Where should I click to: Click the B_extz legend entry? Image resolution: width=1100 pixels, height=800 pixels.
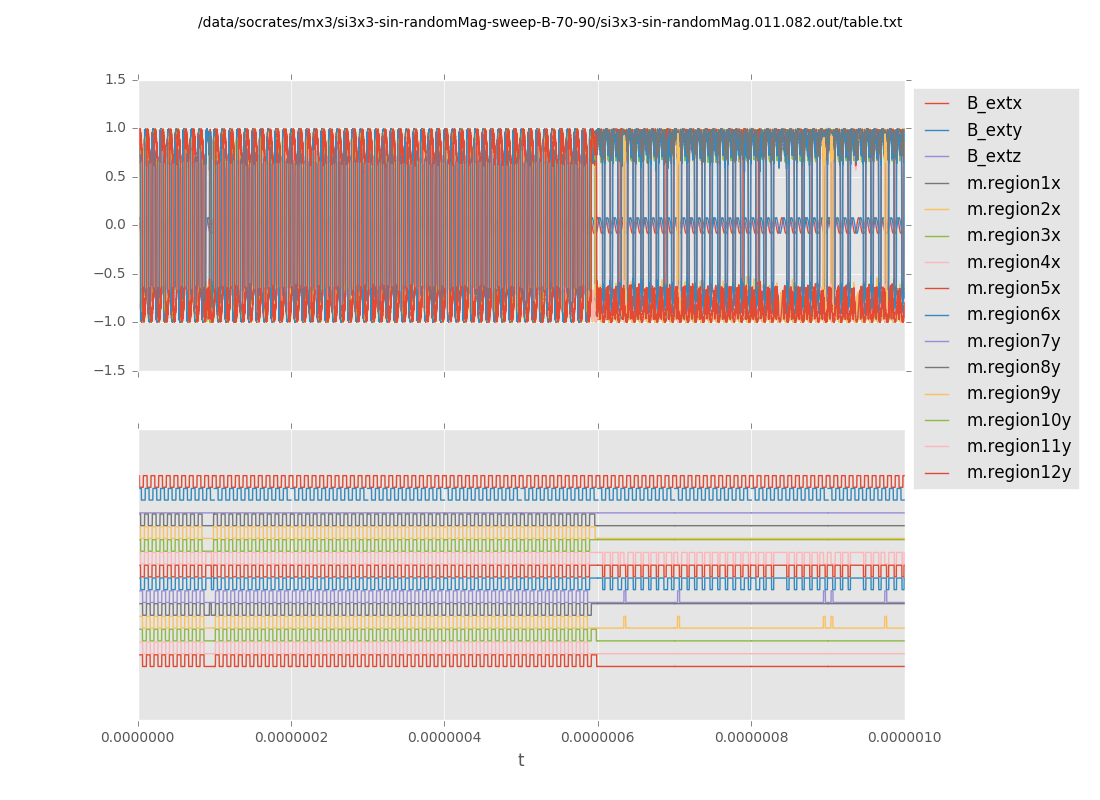click(993, 156)
